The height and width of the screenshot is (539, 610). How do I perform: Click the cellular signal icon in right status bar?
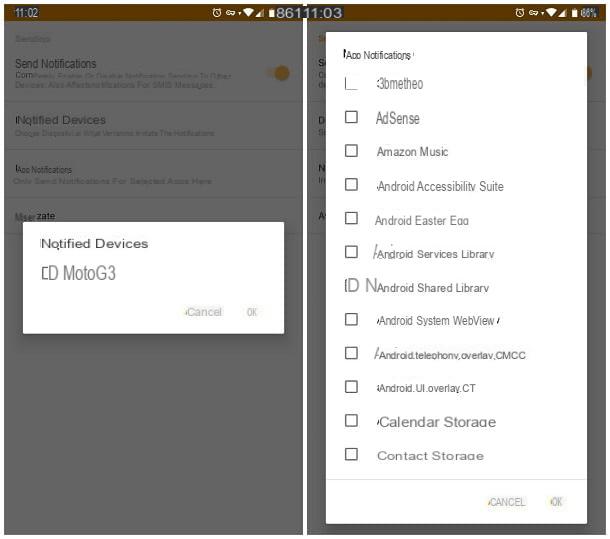coord(562,13)
